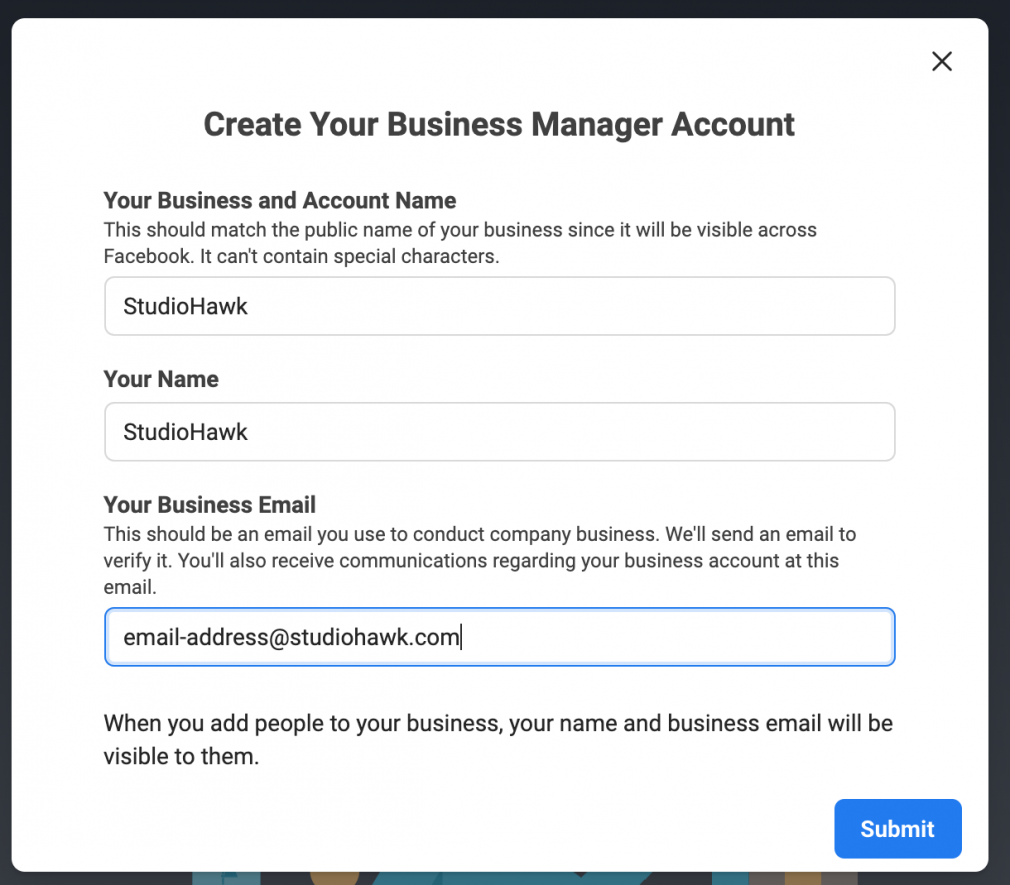Click the dark overlay above the dialog
The image size is (1010, 885).
(x=500, y=8)
